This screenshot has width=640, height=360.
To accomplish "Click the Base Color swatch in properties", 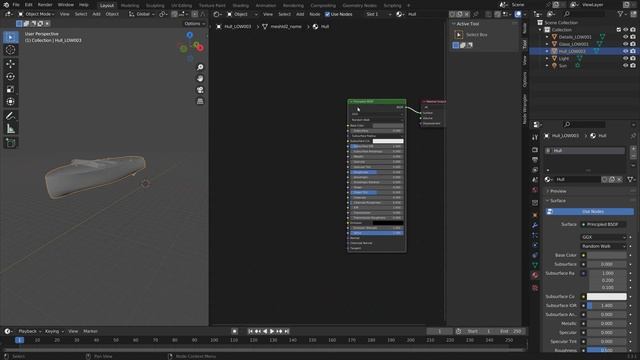I will 607,256.
